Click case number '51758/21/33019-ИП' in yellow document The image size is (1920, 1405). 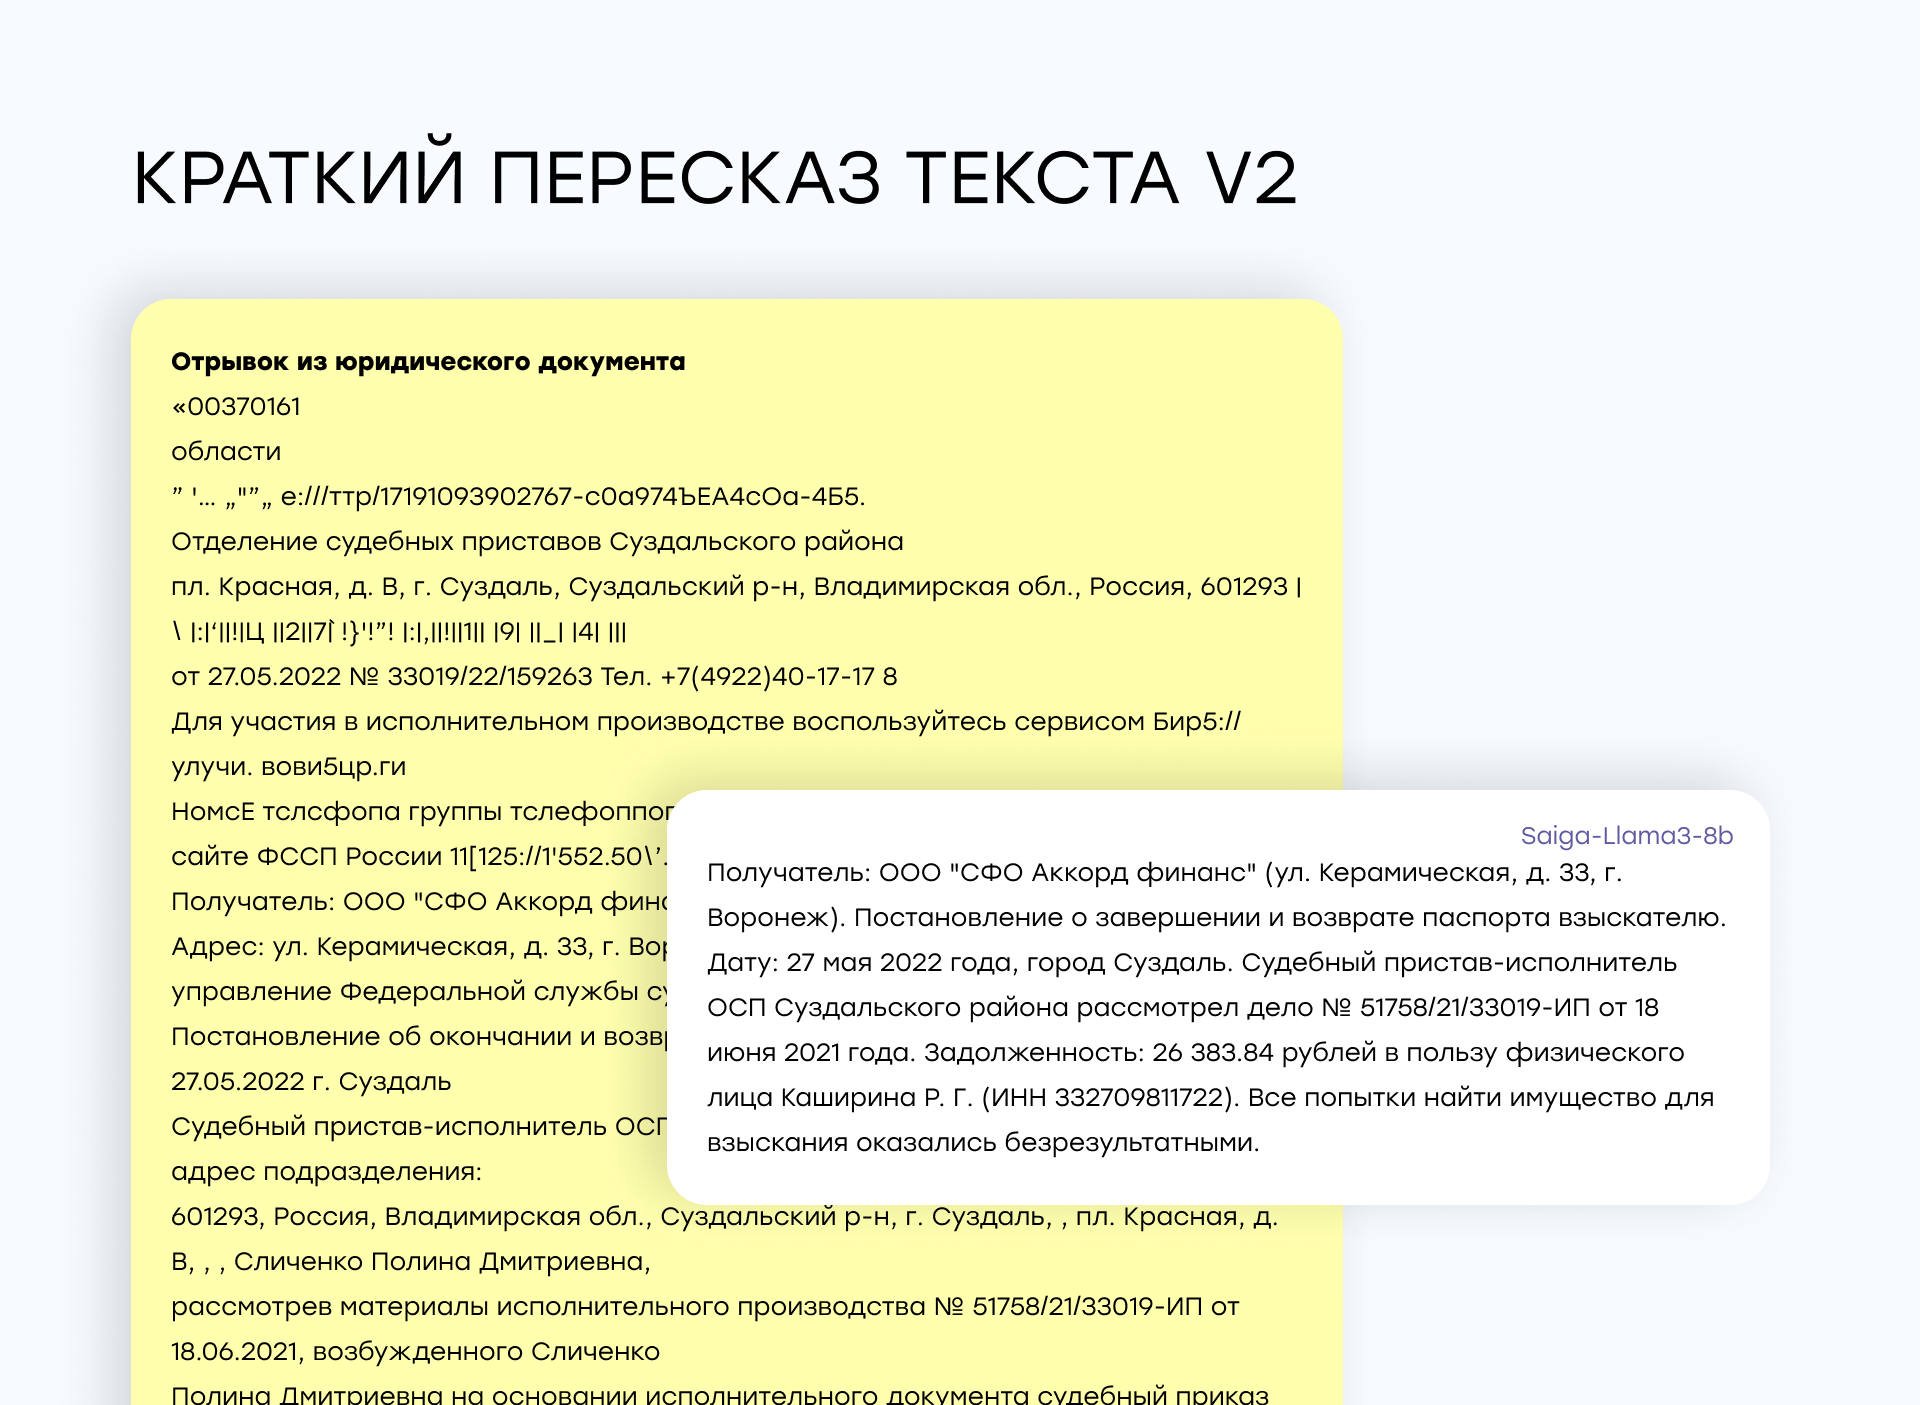(x=1087, y=1307)
